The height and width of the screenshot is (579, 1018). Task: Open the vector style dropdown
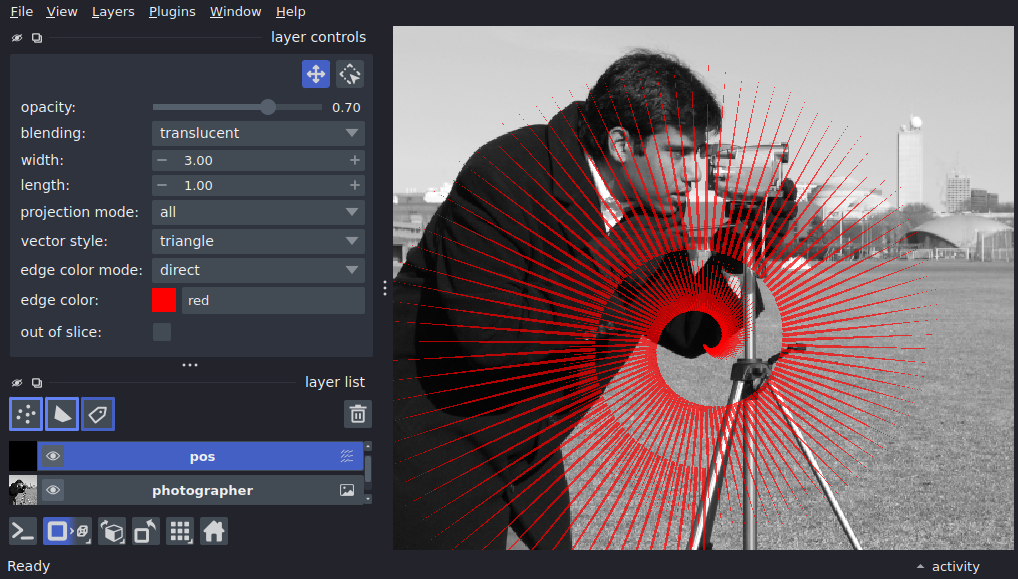(258, 241)
